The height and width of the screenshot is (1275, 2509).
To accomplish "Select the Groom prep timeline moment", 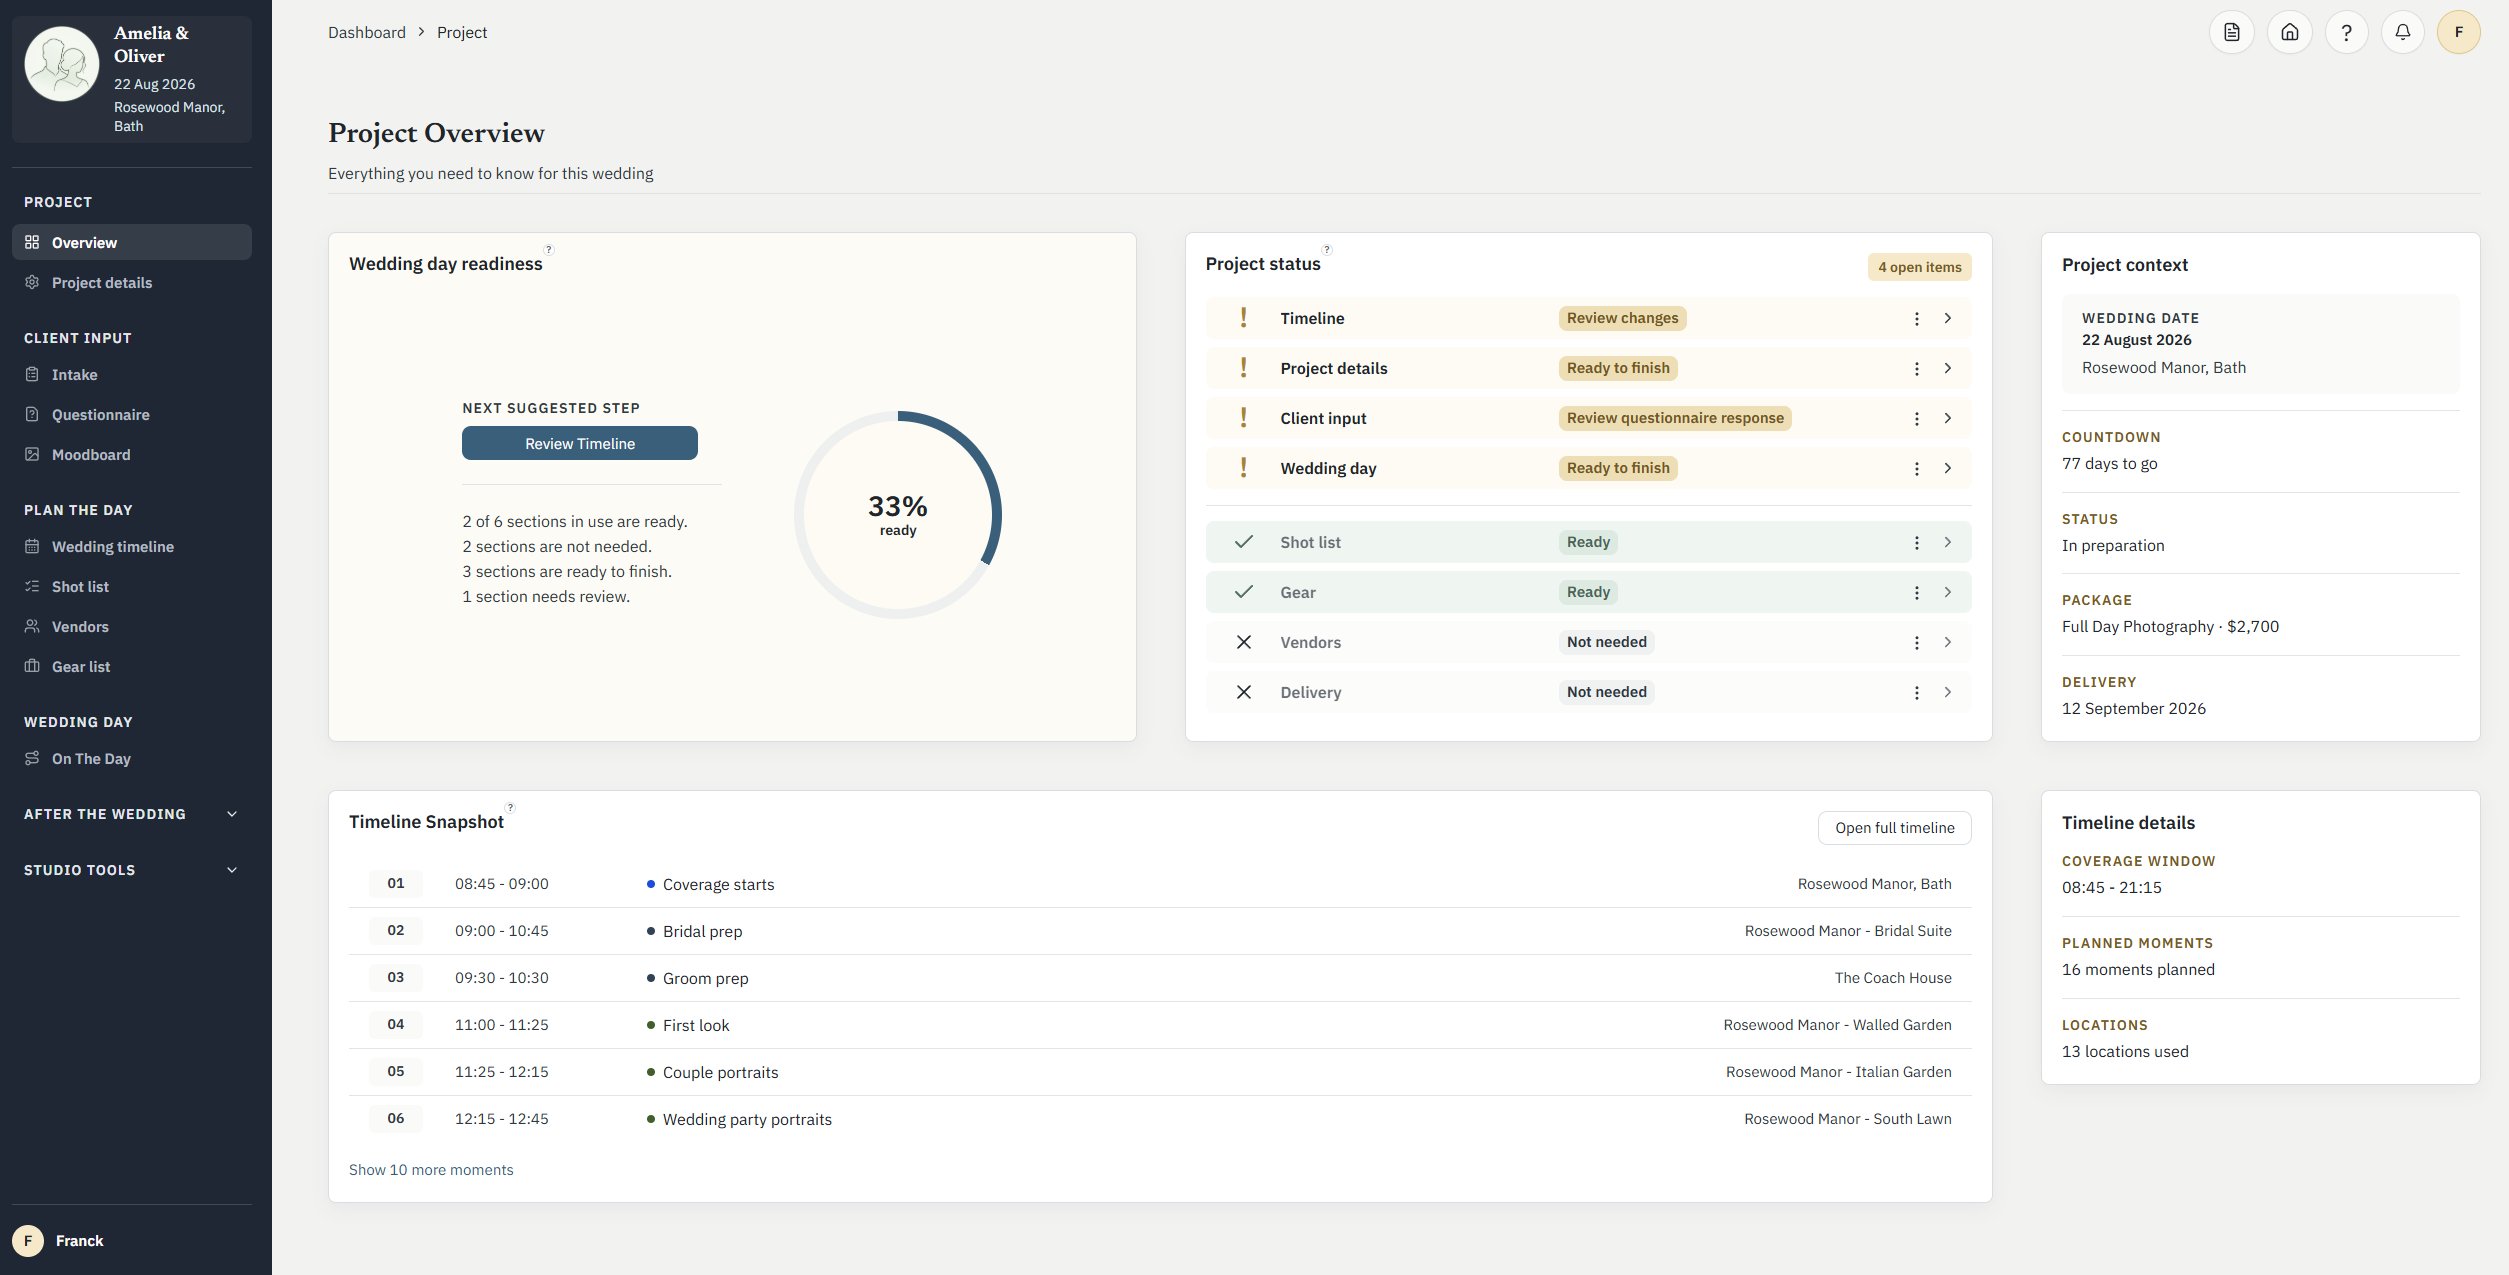I will pyautogui.click(x=1160, y=978).
